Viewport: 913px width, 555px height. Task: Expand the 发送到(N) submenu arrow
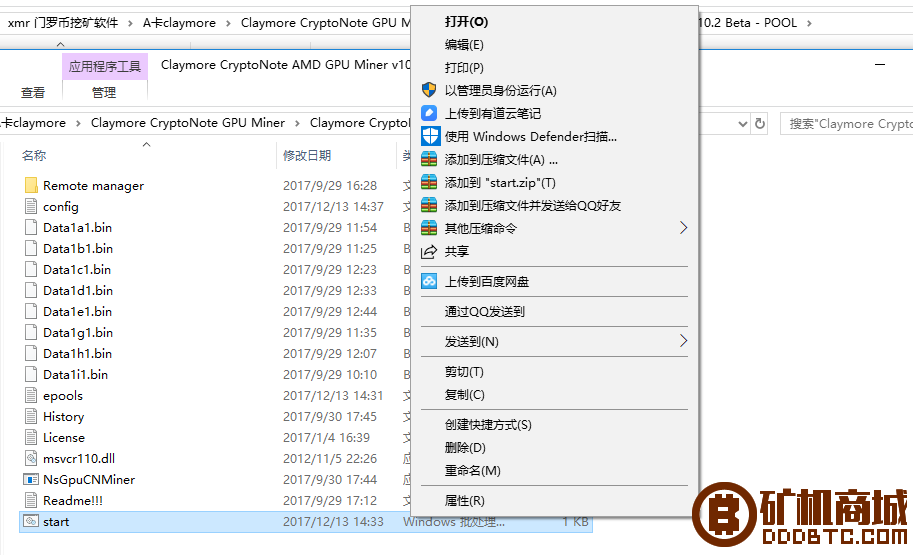point(684,341)
